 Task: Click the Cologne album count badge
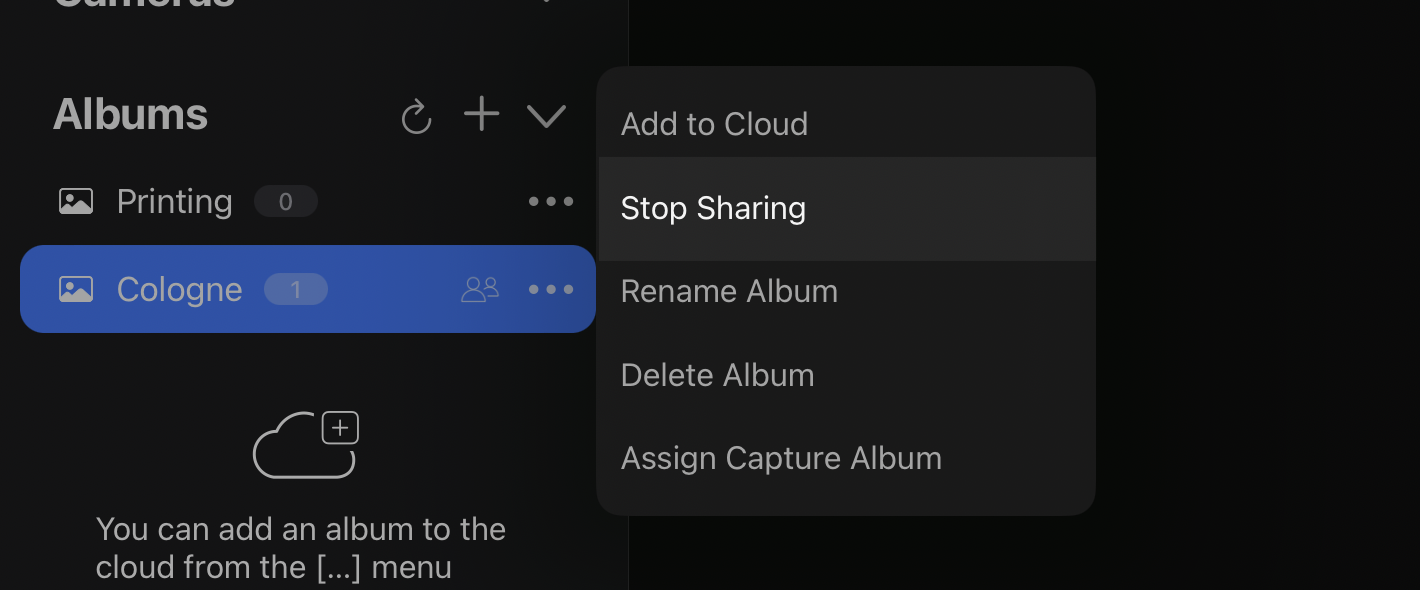pos(296,290)
